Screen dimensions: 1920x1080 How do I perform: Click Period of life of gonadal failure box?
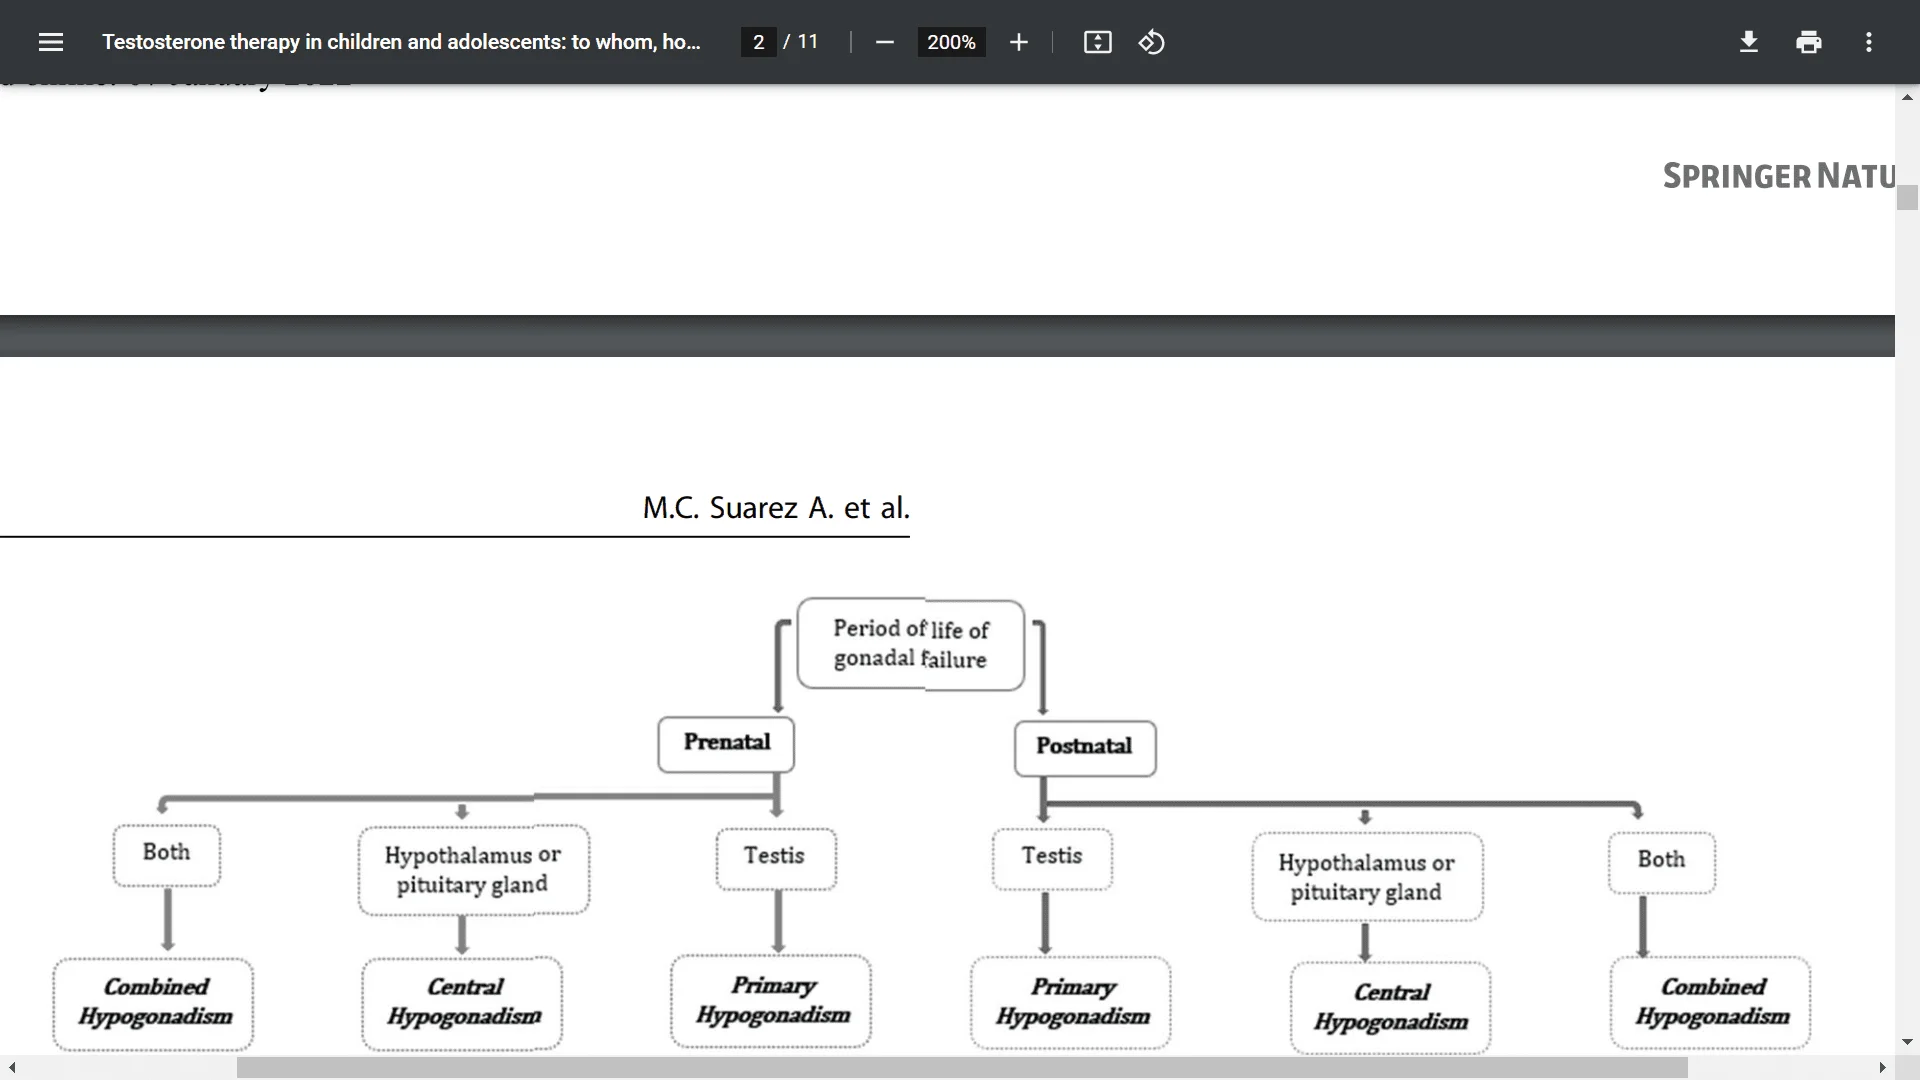point(910,644)
